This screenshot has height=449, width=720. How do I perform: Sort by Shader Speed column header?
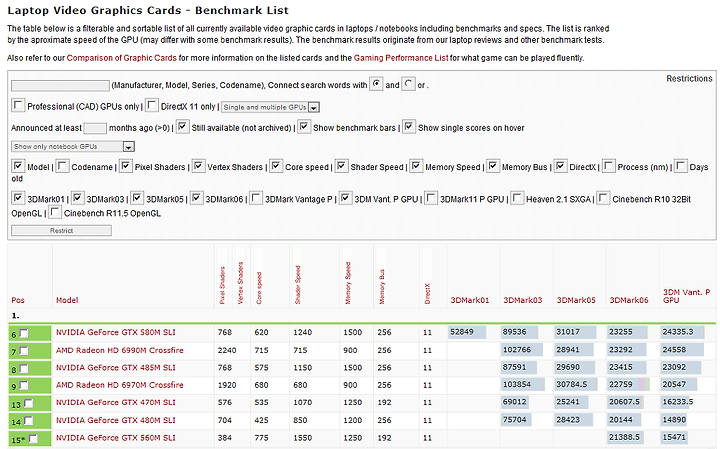pyautogui.click(x=297, y=285)
